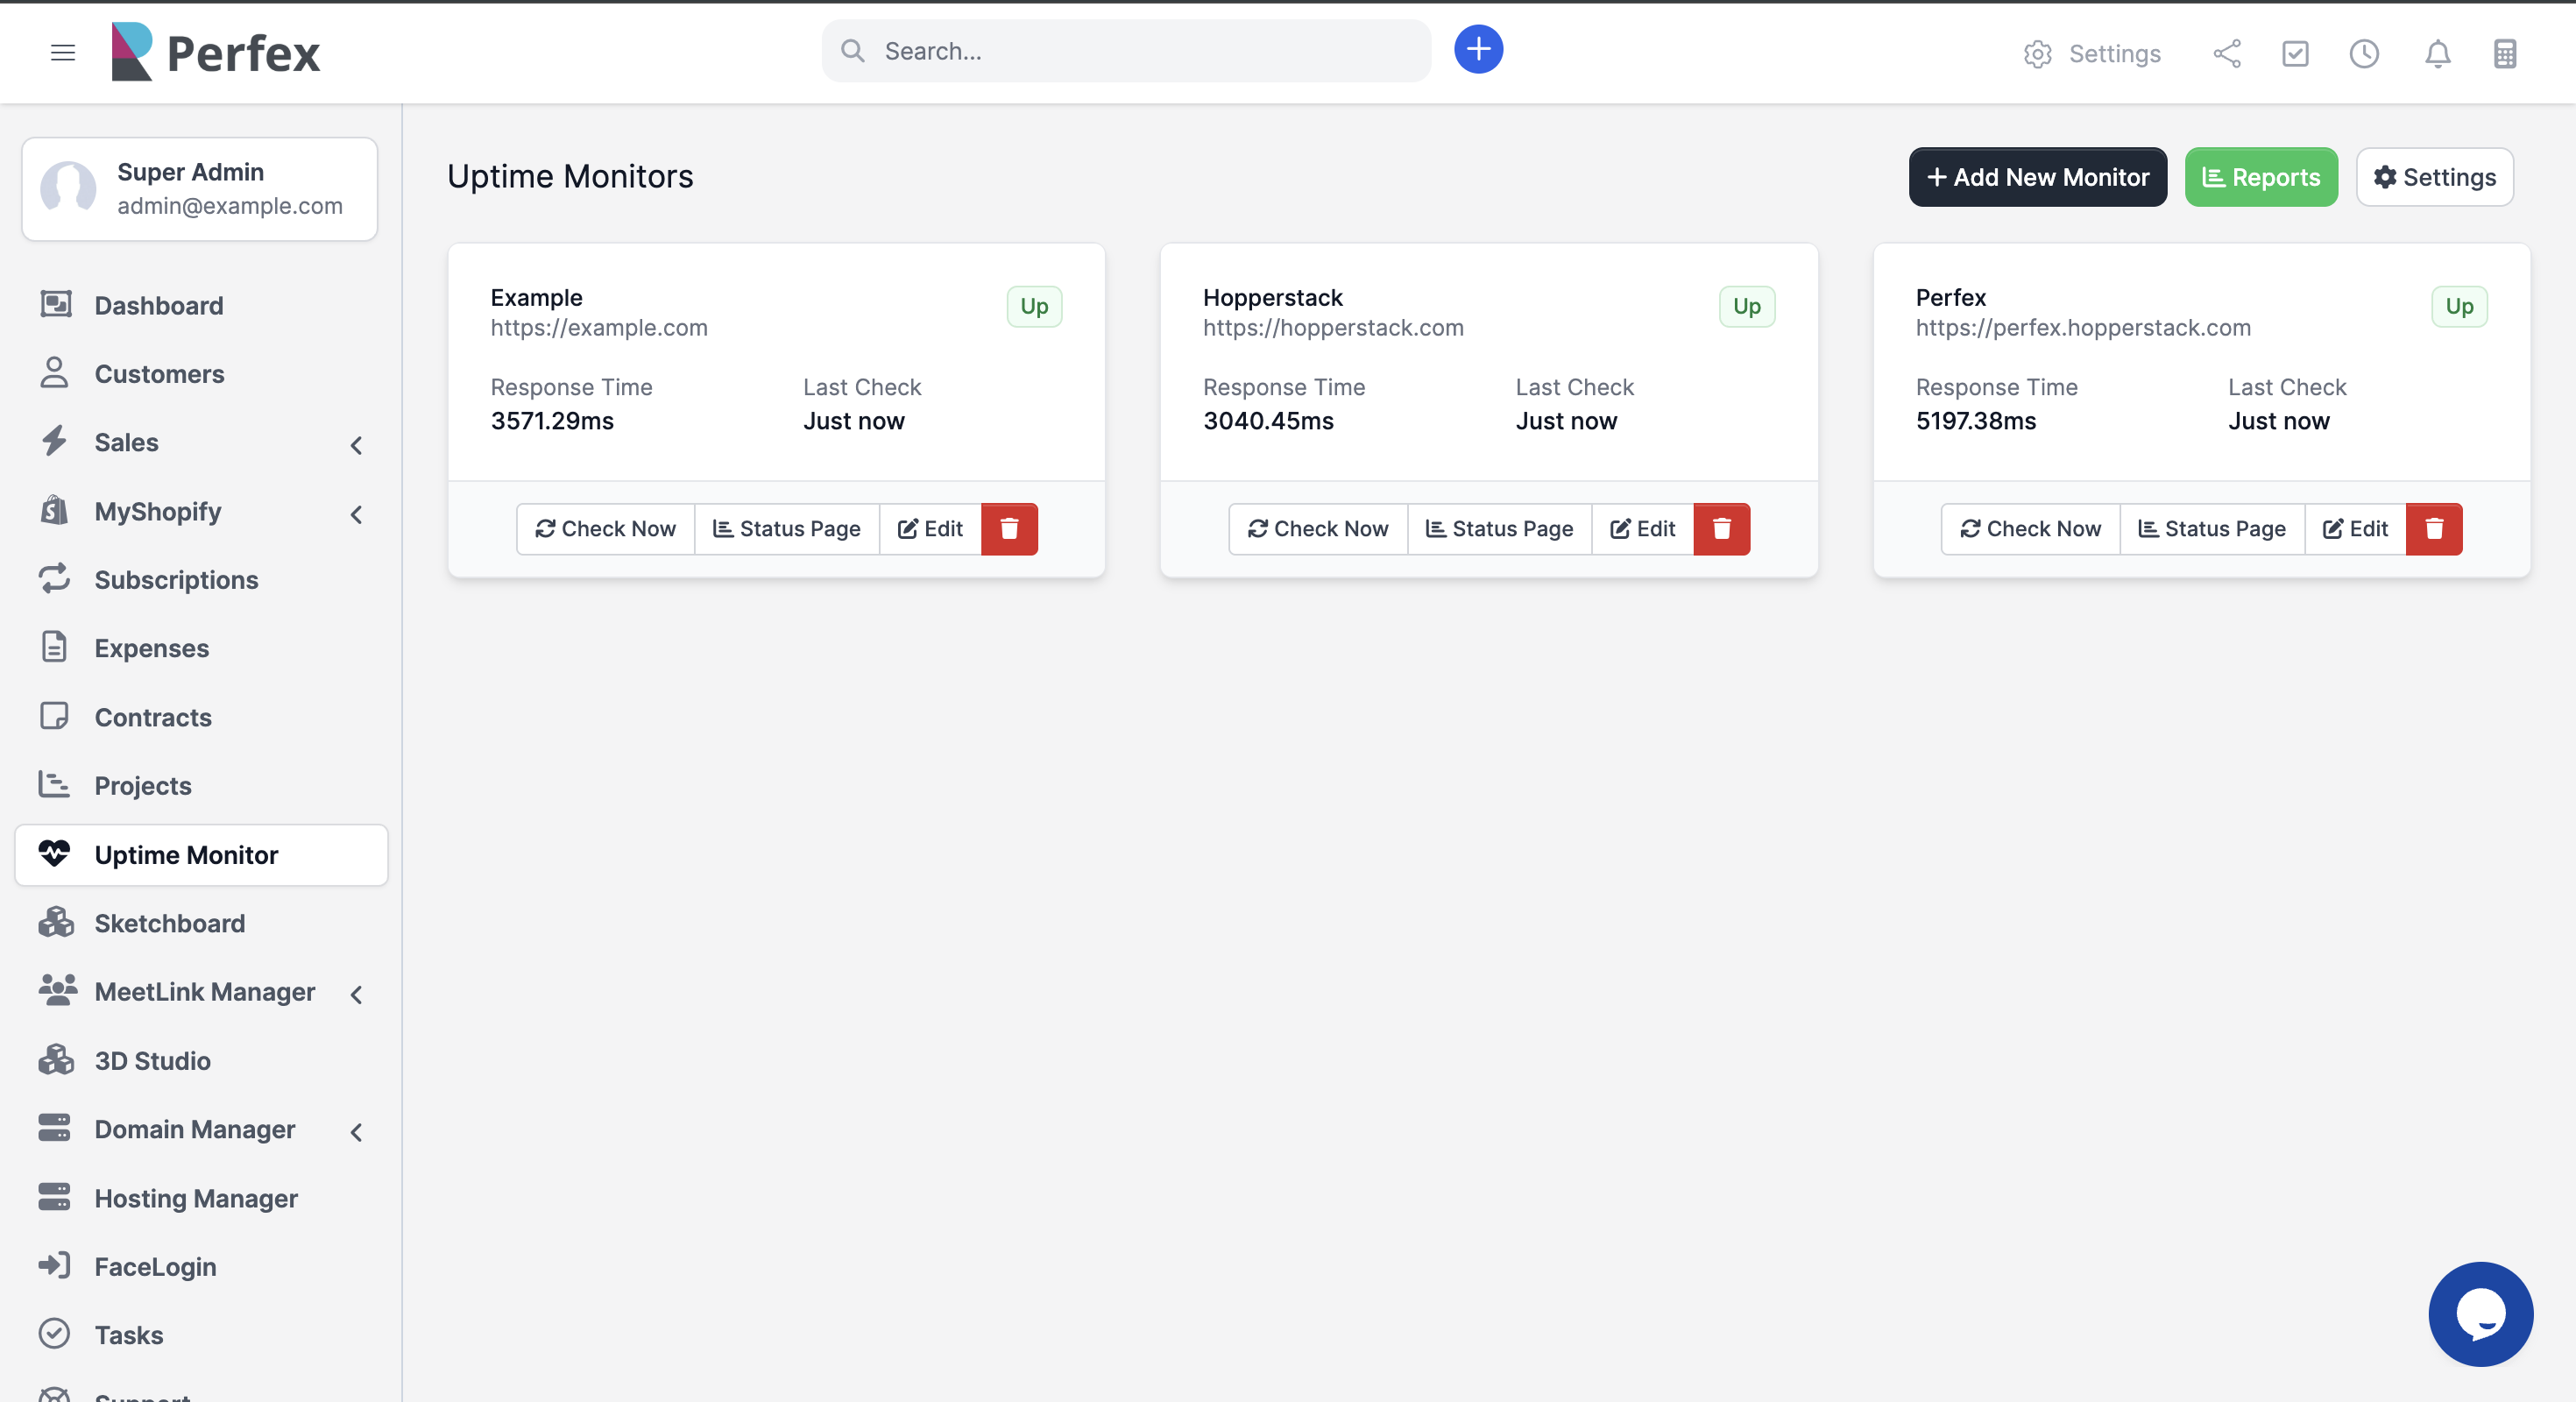Click the Up badge on the Example monitor
The image size is (2576, 1402).
[x=1033, y=306]
